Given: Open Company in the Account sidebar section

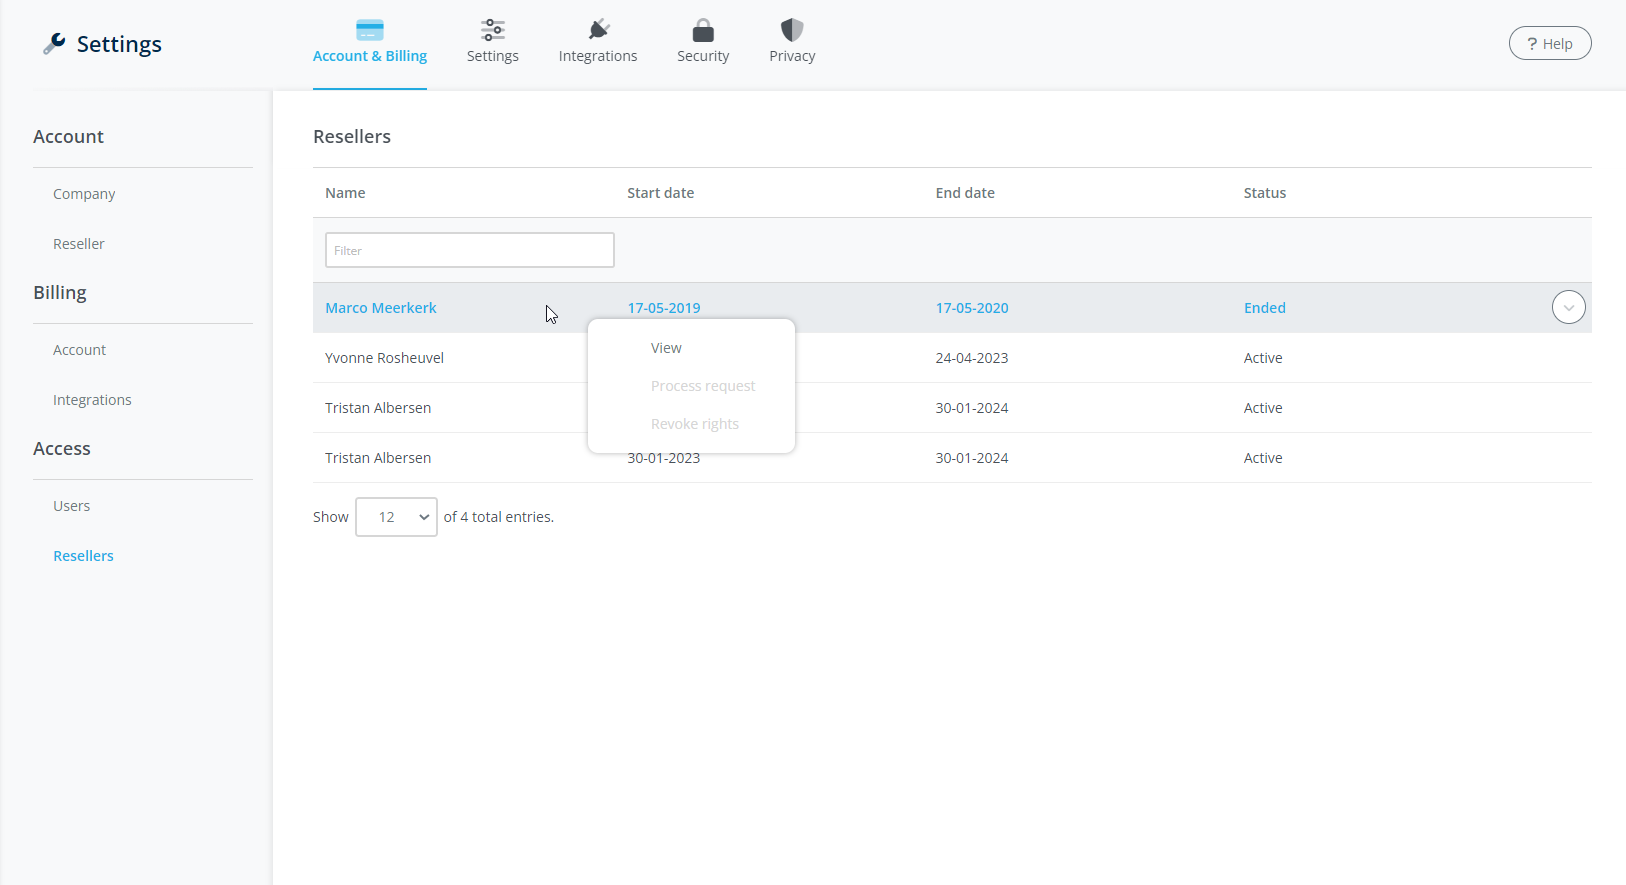Looking at the screenshot, I should coord(84,194).
